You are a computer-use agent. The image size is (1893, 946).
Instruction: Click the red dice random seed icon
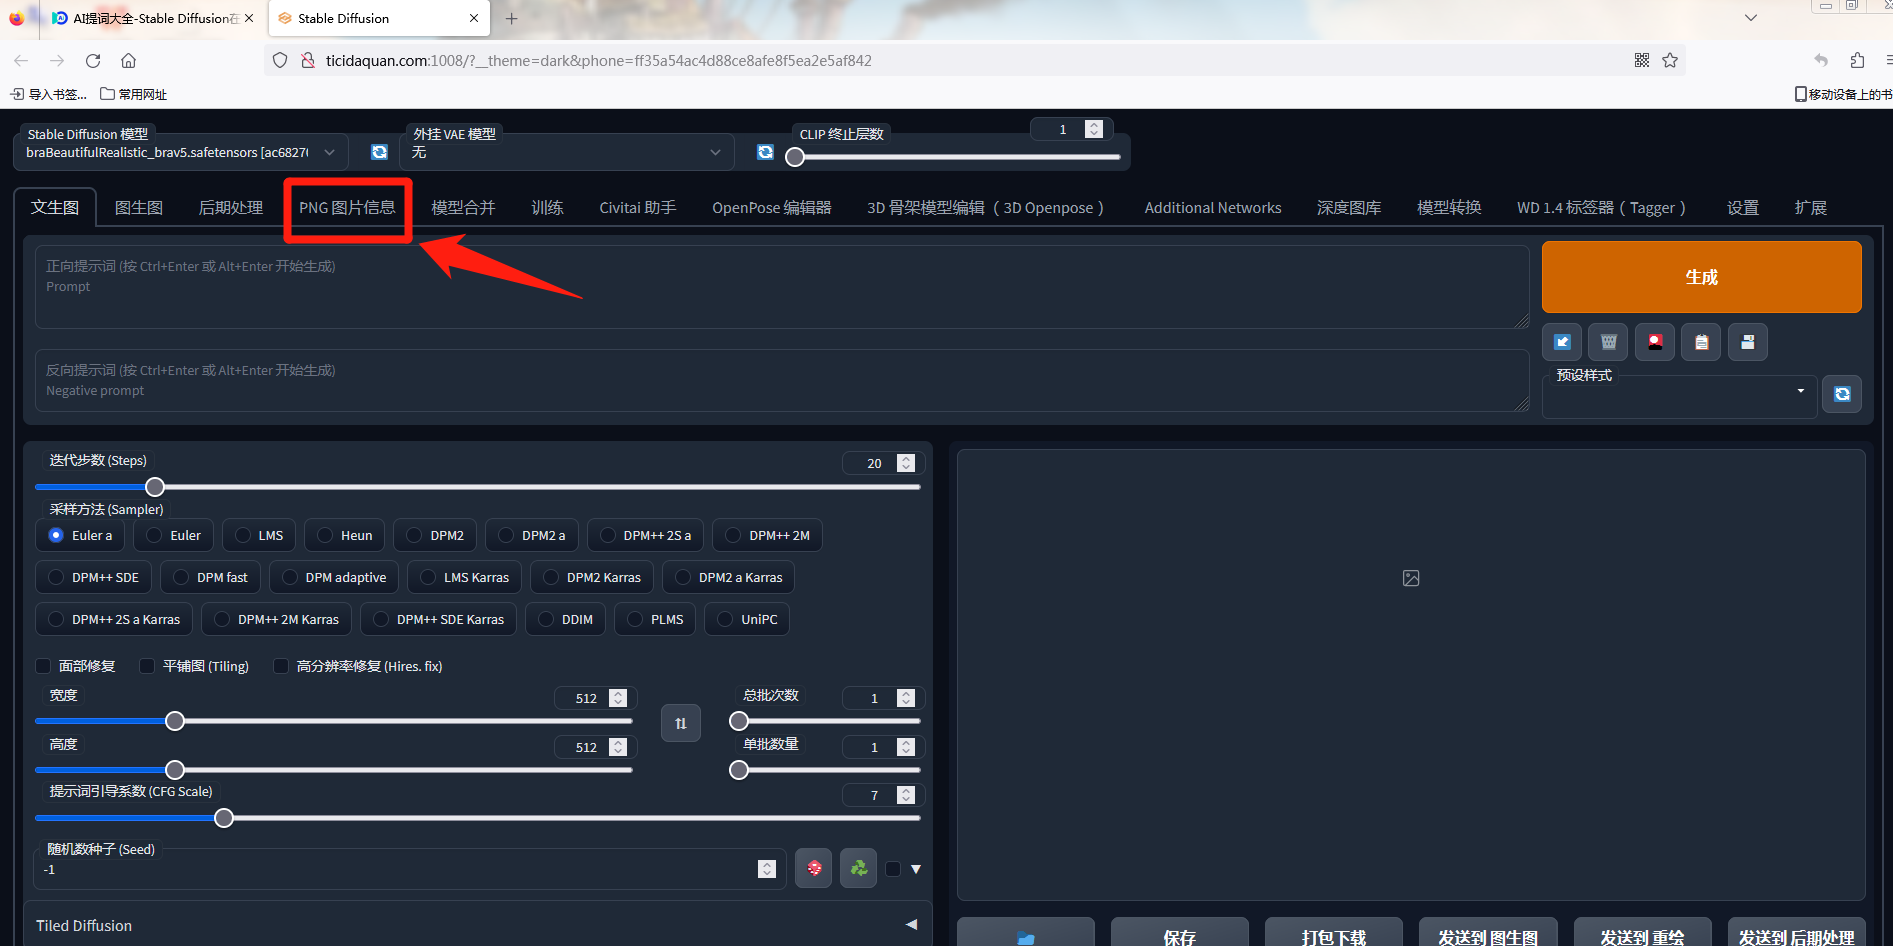[x=814, y=868]
